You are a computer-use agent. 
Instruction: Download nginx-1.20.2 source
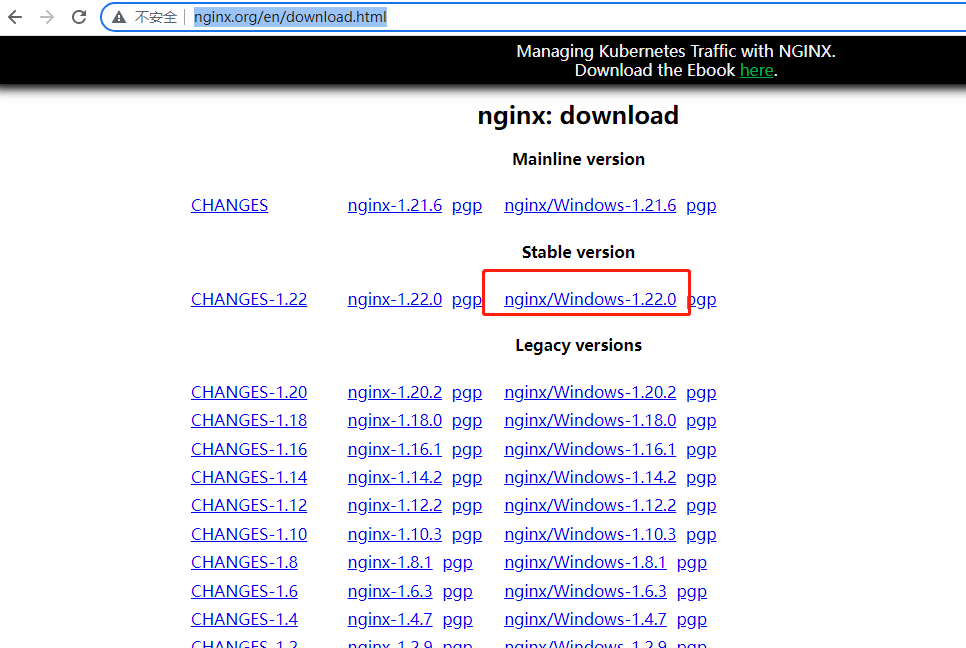[394, 392]
